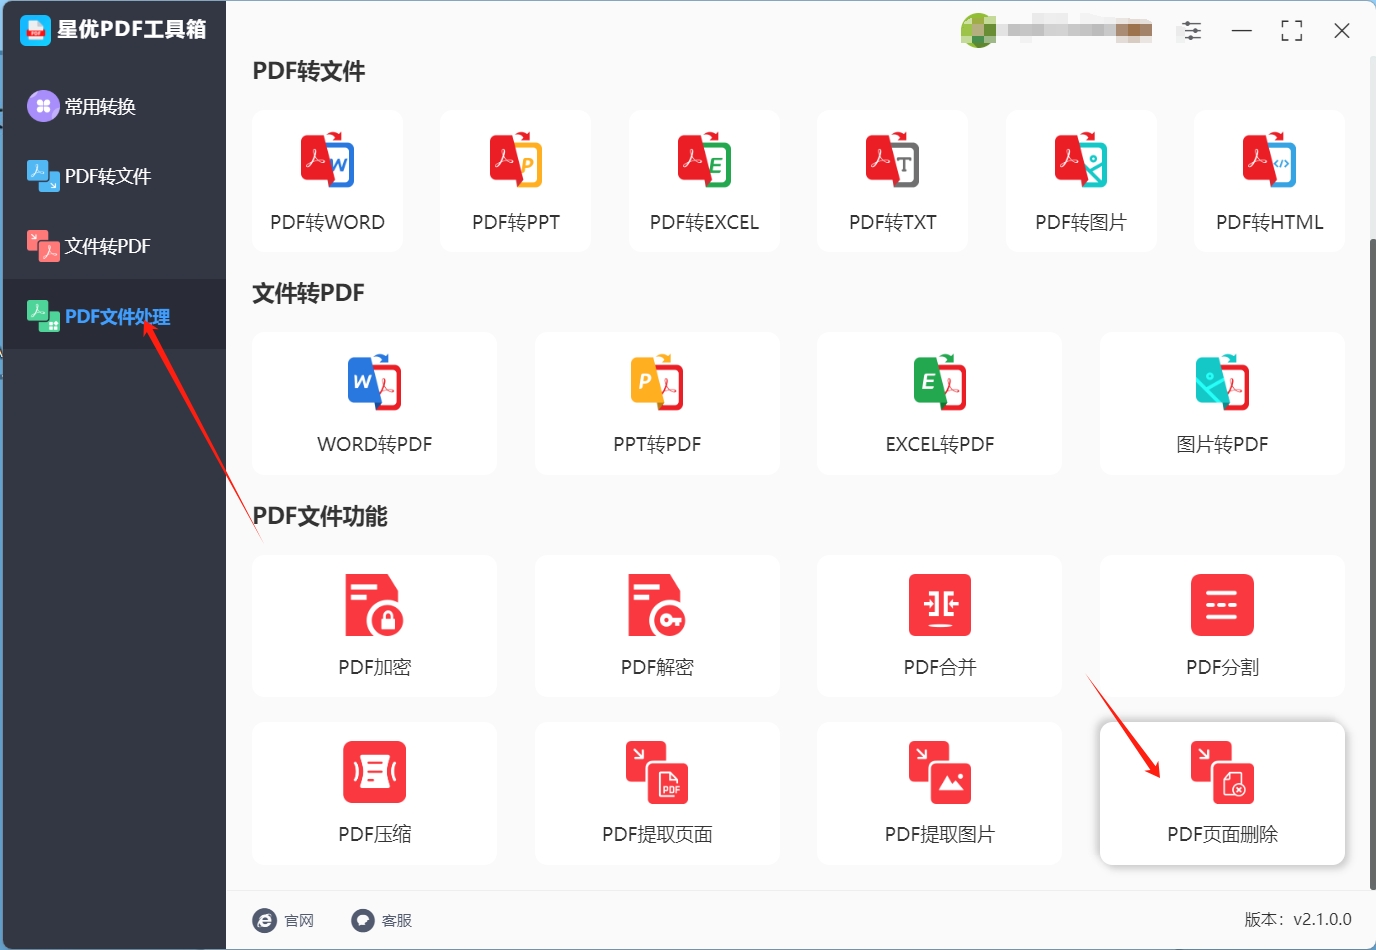Open the settings sliders icon
This screenshot has height=950, width=1376.
point(1192,31)
